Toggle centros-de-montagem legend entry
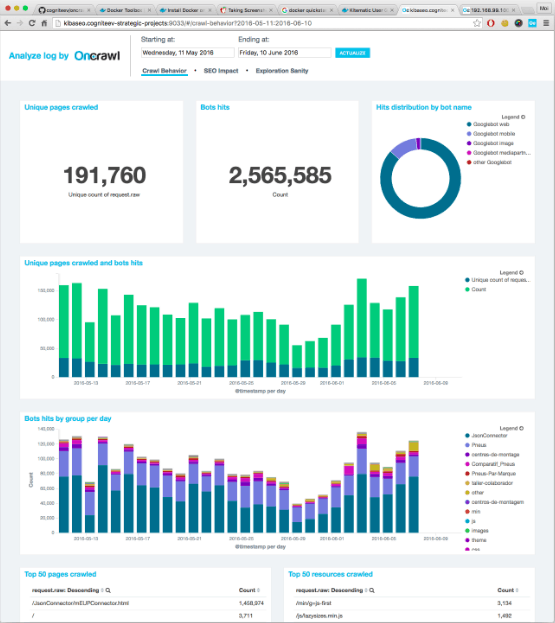Screen dimensions: 555x623 (494, 503)
